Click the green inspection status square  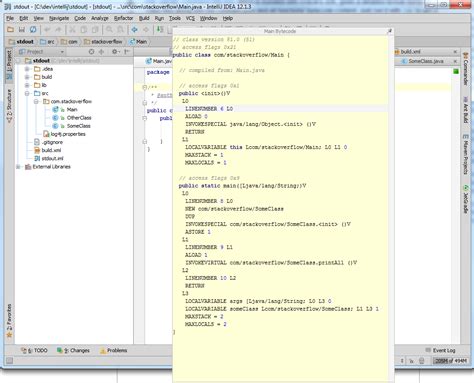(456, 71)
